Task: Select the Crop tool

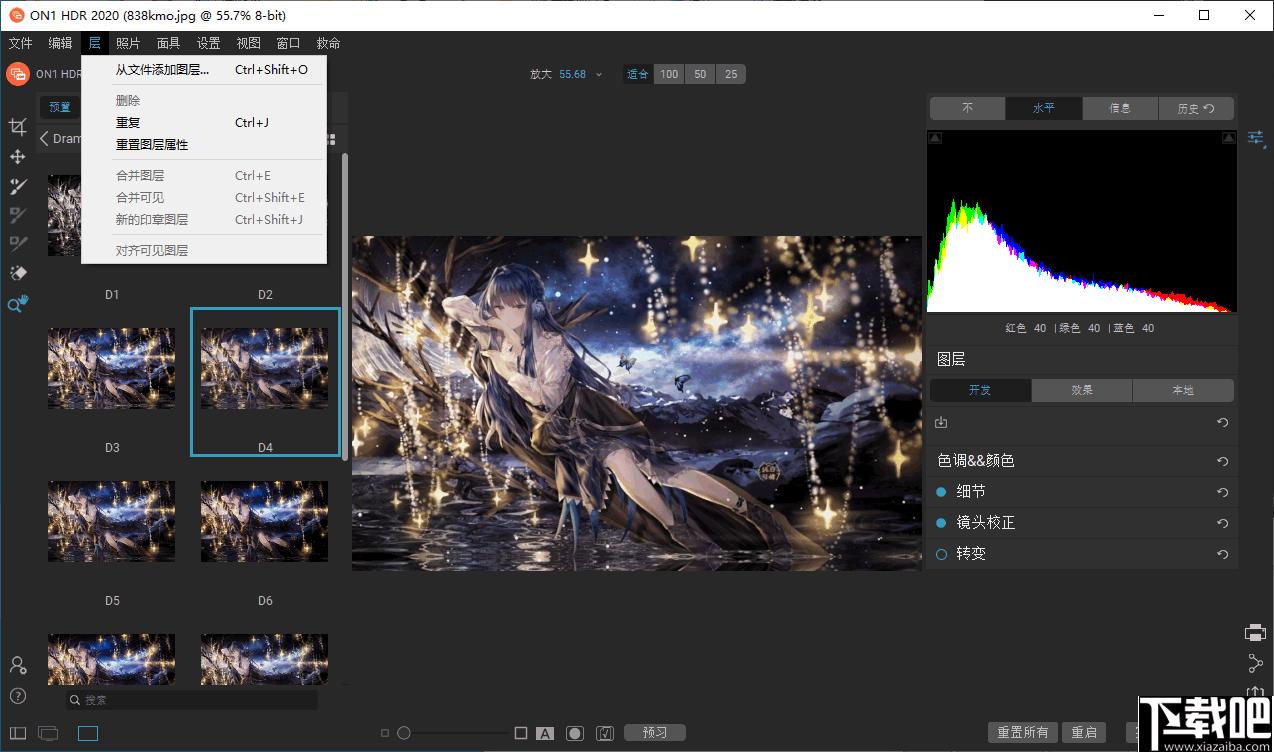Action: click(x=17, y=126)
